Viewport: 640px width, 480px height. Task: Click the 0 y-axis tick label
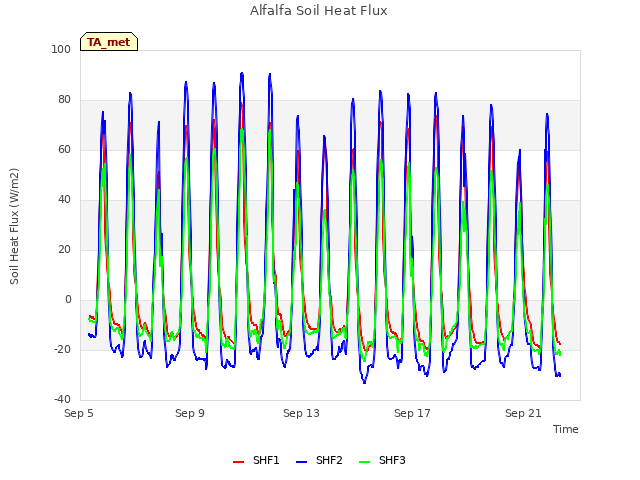point(68,300)
